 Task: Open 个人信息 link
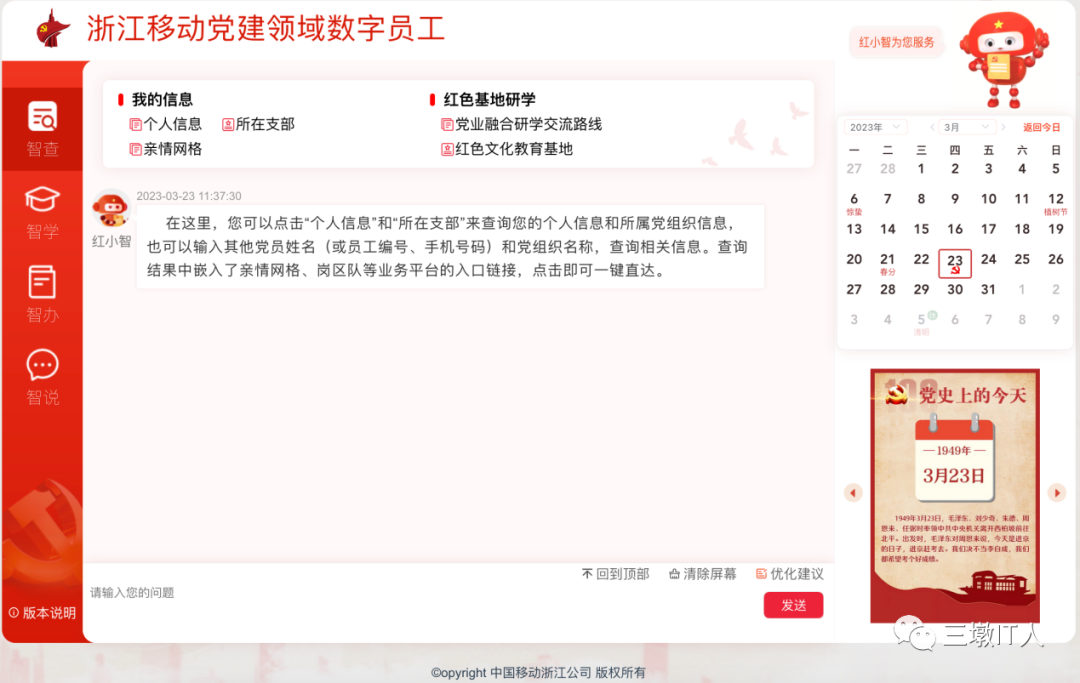point(173,124)
